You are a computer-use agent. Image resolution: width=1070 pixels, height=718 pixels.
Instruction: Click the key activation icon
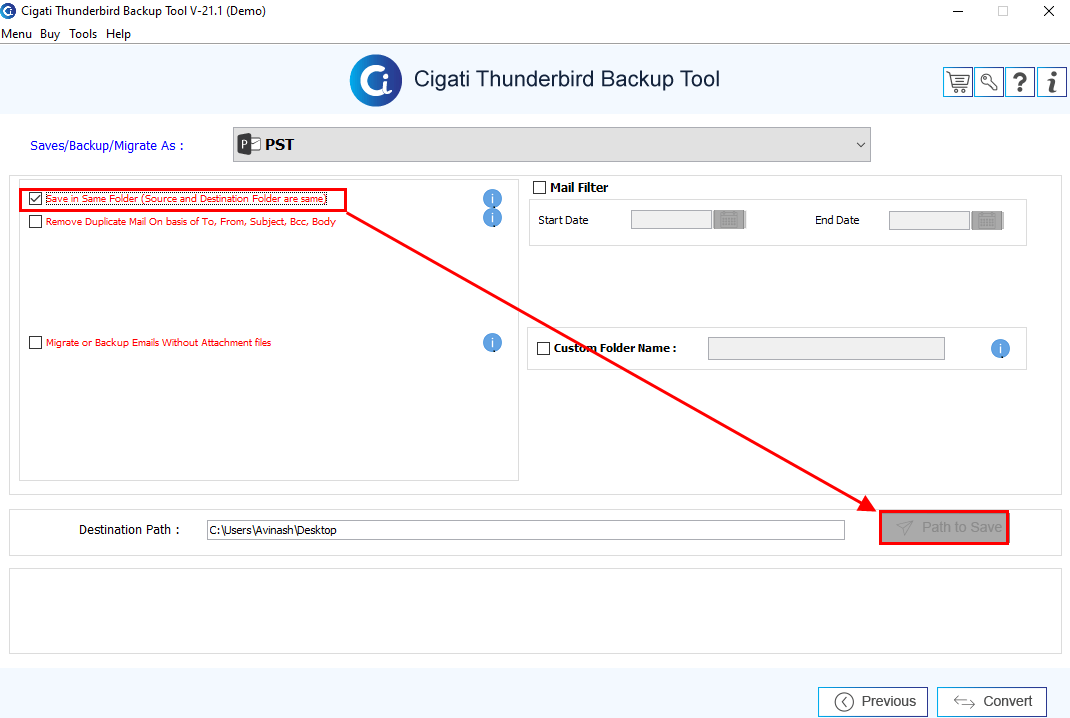coord(989,83)
